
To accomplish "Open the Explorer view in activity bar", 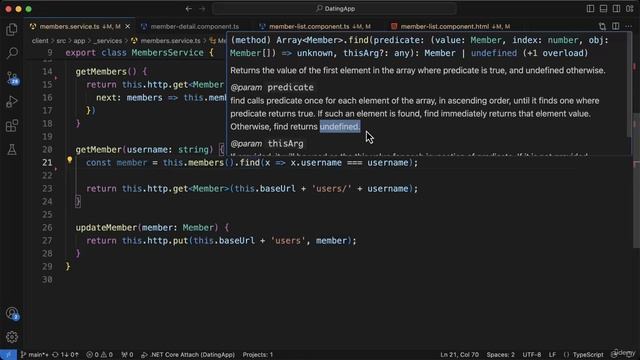I will coord(12,29).
